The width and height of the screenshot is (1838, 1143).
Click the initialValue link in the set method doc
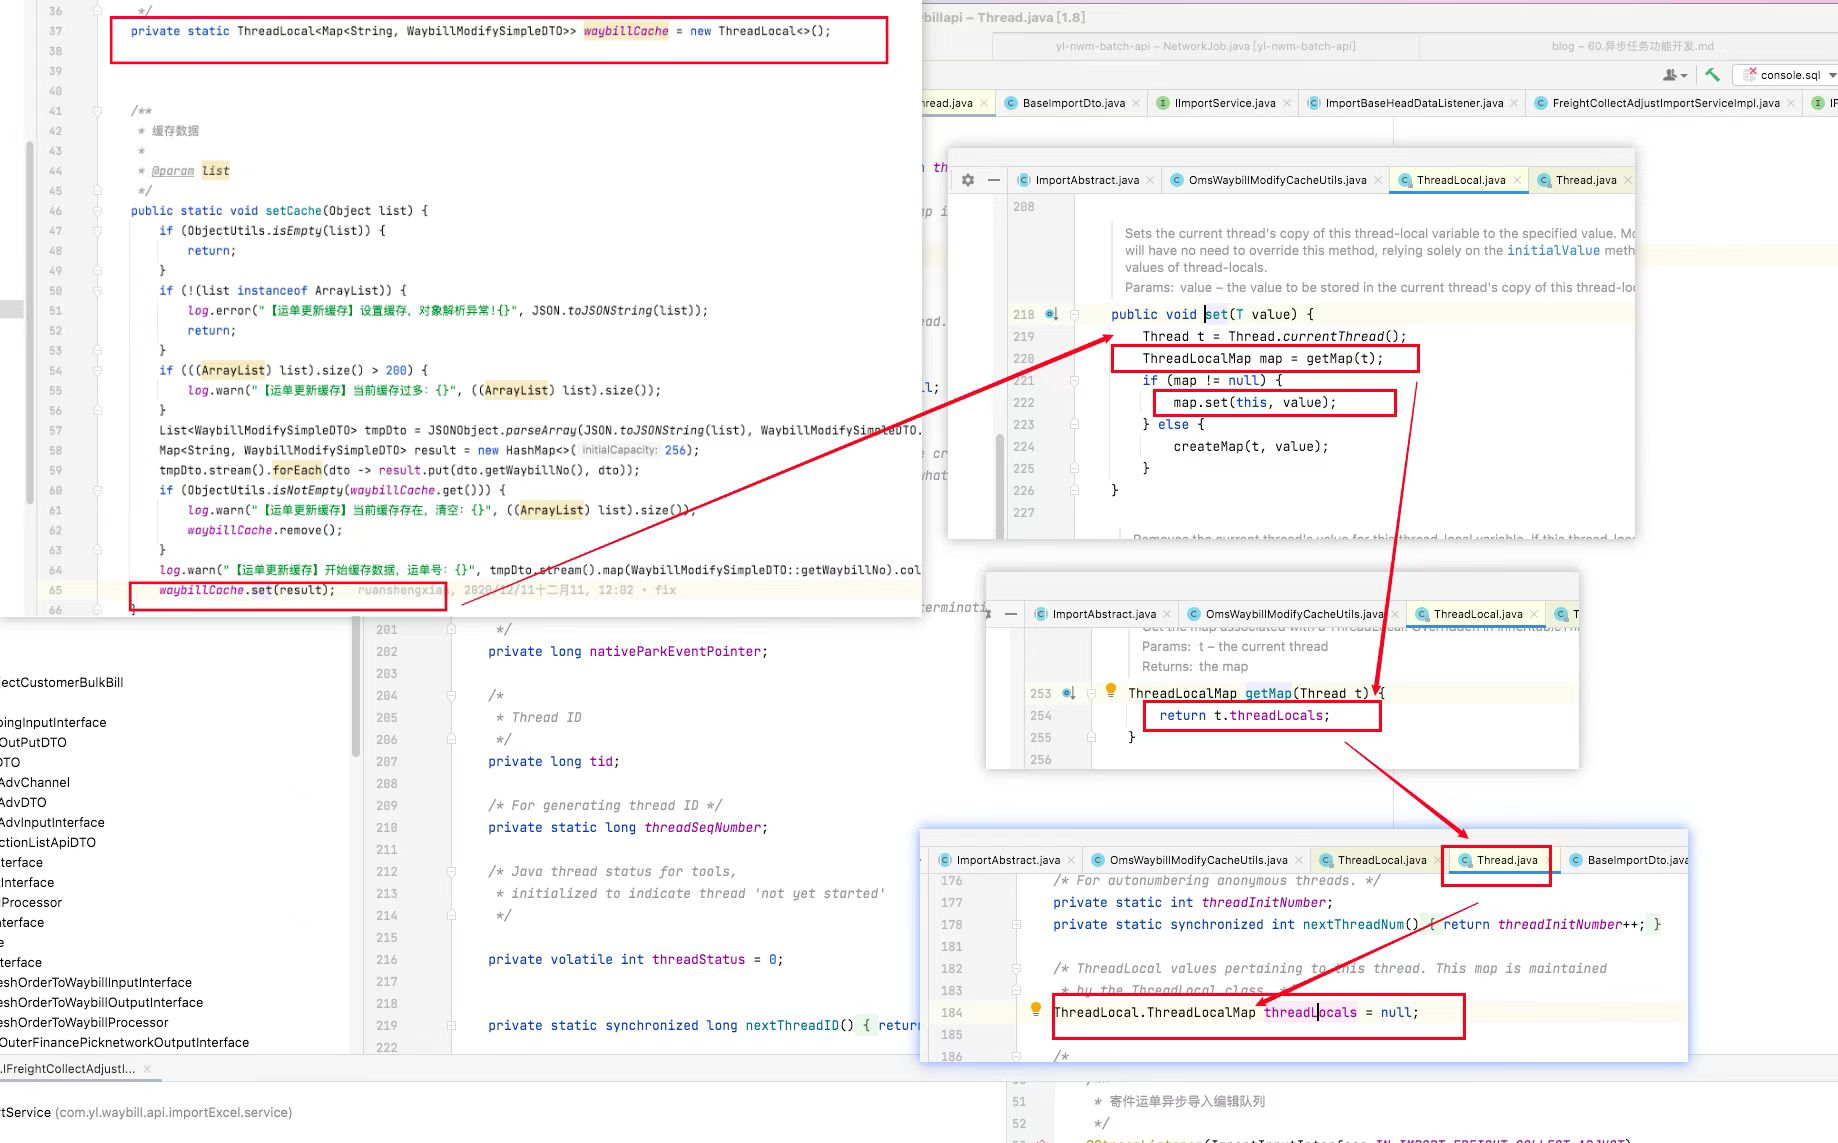coord(1553,251)
